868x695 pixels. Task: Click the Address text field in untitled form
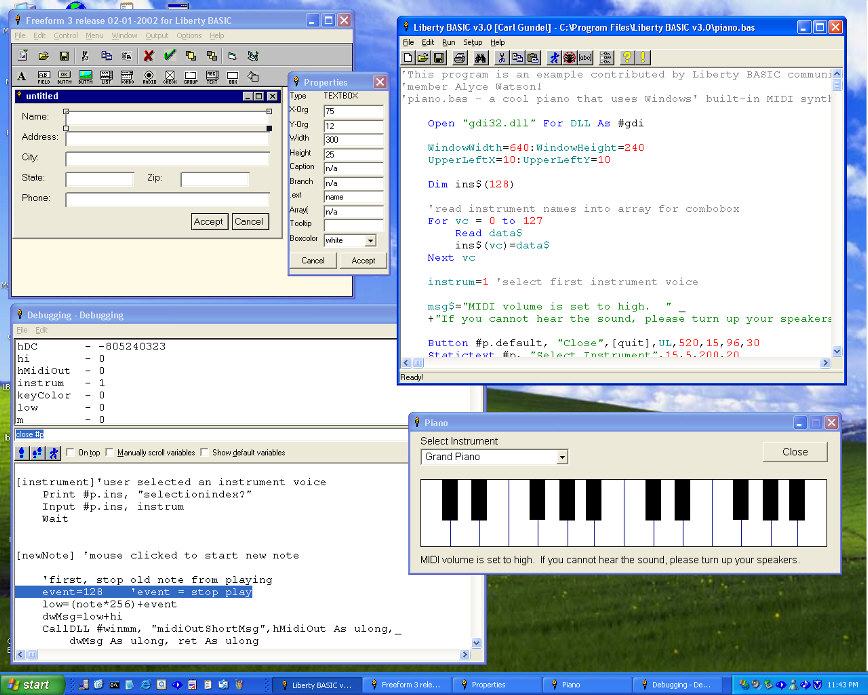[x=167, y=138]
